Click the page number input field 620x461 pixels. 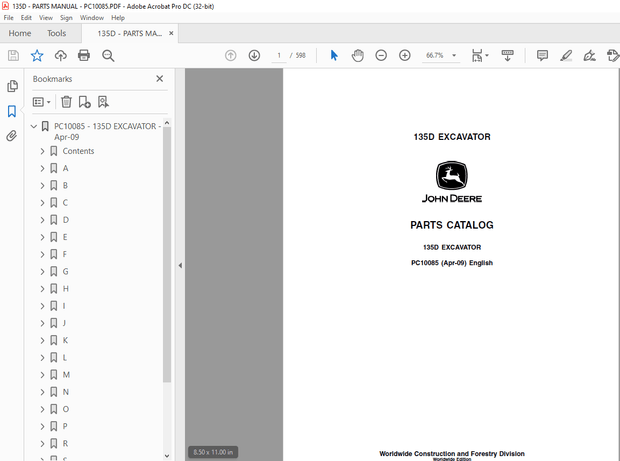[x=279, y=55]
